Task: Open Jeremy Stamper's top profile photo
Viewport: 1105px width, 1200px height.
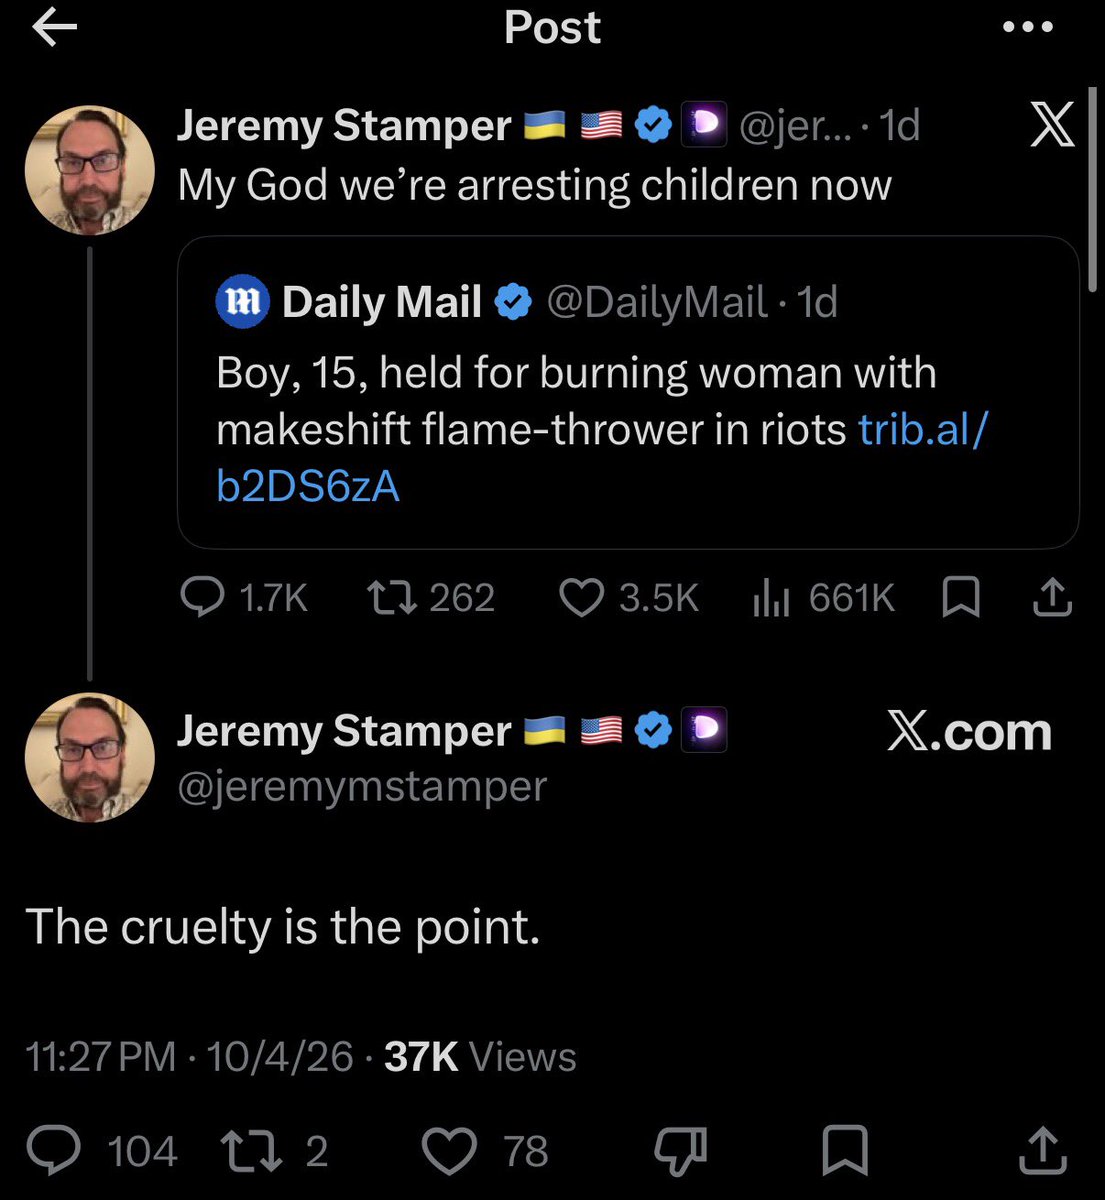Action: [x=90, y=170]
